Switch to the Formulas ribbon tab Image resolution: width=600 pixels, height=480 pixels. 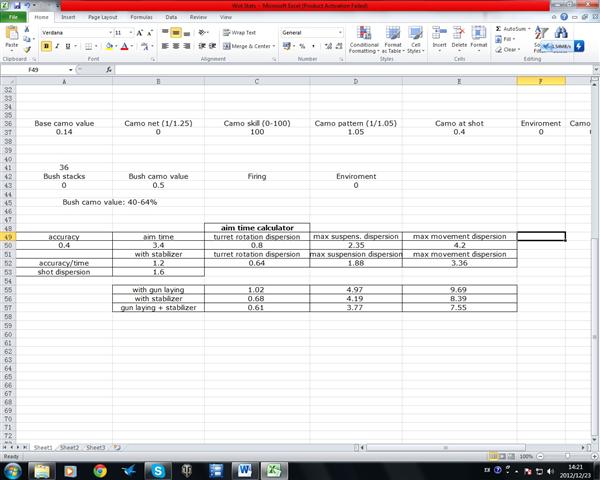click(x=141, y=17)
